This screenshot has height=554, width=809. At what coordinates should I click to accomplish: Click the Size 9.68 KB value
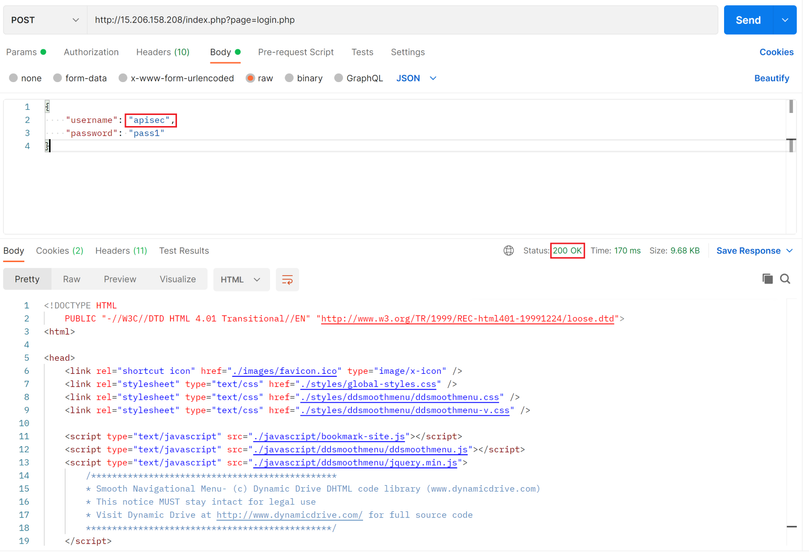685,251
